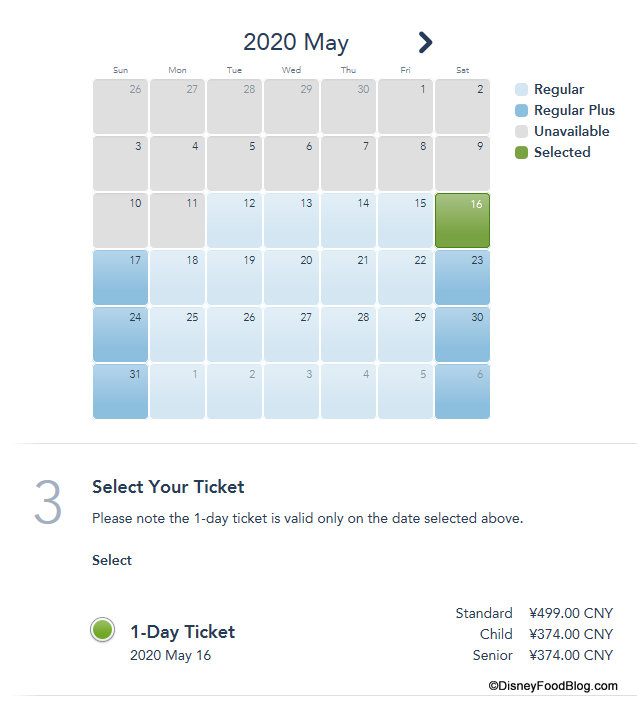The height and width of the screenshot is (708, 637).
Task: Pick May 12 Regular date
Action: [235, 220]
